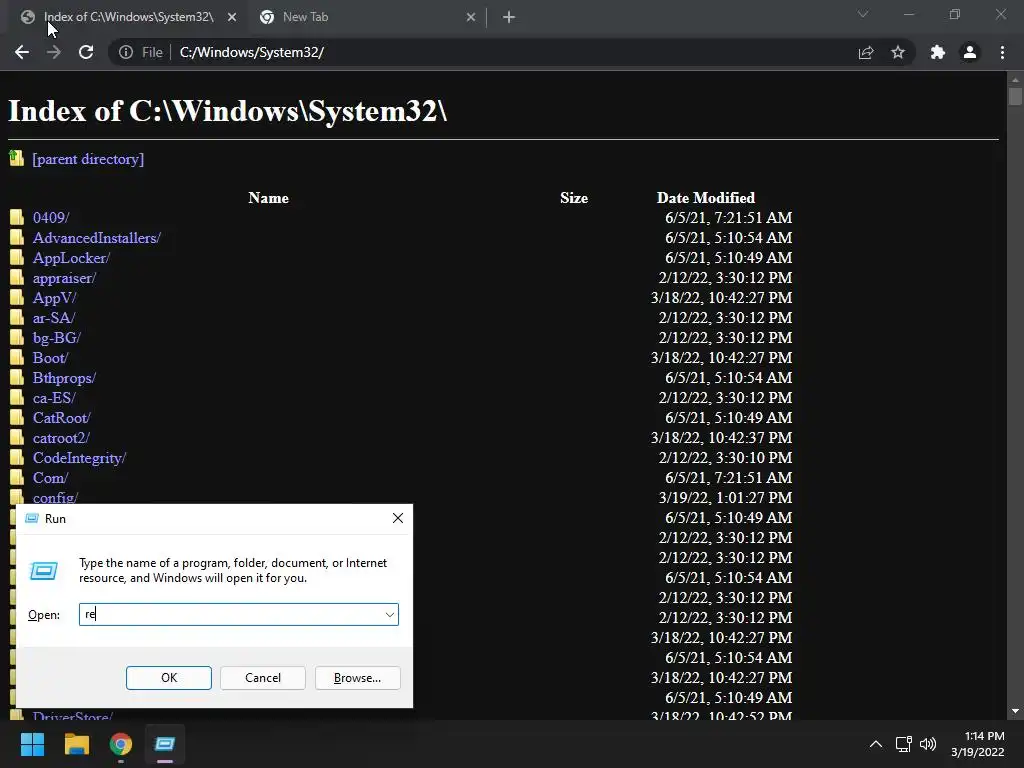Open the appraiser/ folder link
This screenshot has height=768, width=1024.
coord(65,278)
